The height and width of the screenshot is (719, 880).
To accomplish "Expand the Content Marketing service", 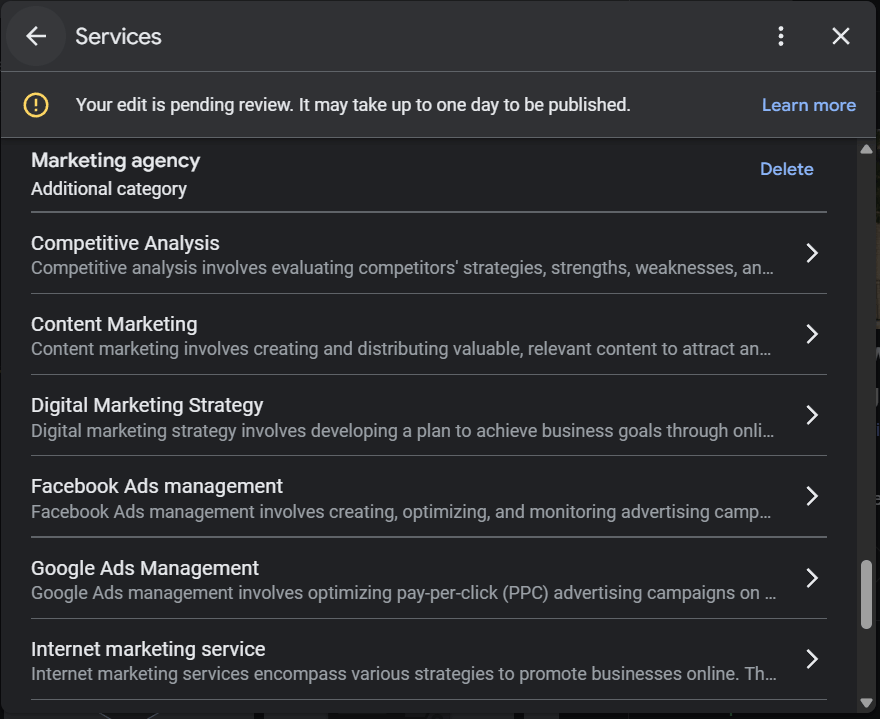I will tap(812, 334).
